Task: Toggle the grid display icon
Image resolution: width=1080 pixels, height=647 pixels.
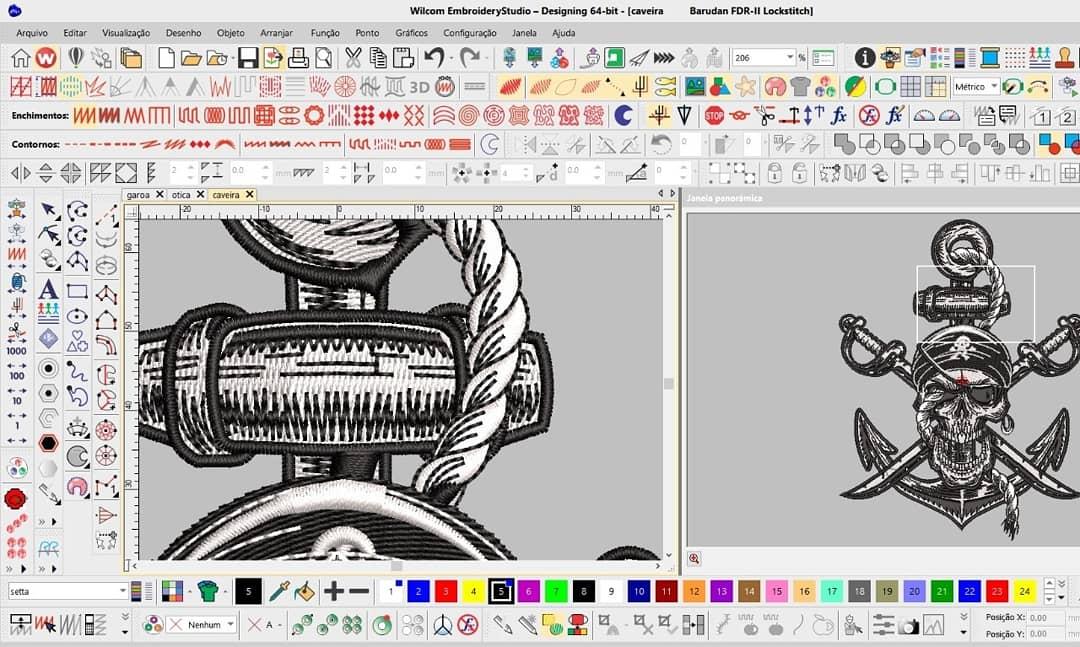Action: [911, 87]
